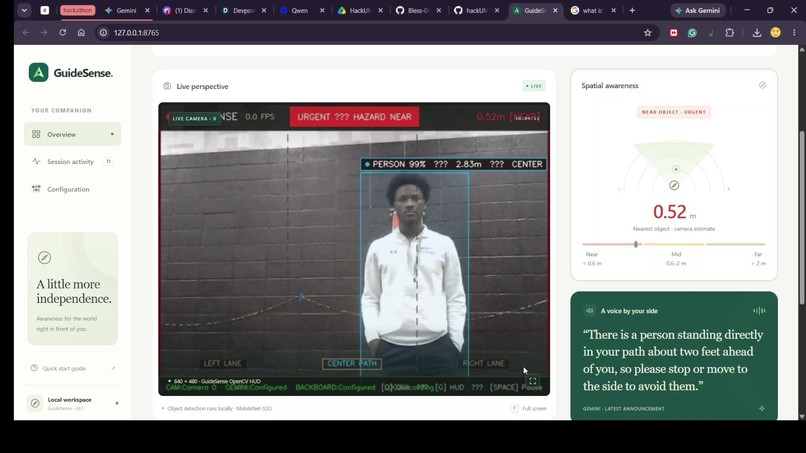Click the URGENT HAZARD NEAR banner
806x453 pixels.
coord(354,117)
